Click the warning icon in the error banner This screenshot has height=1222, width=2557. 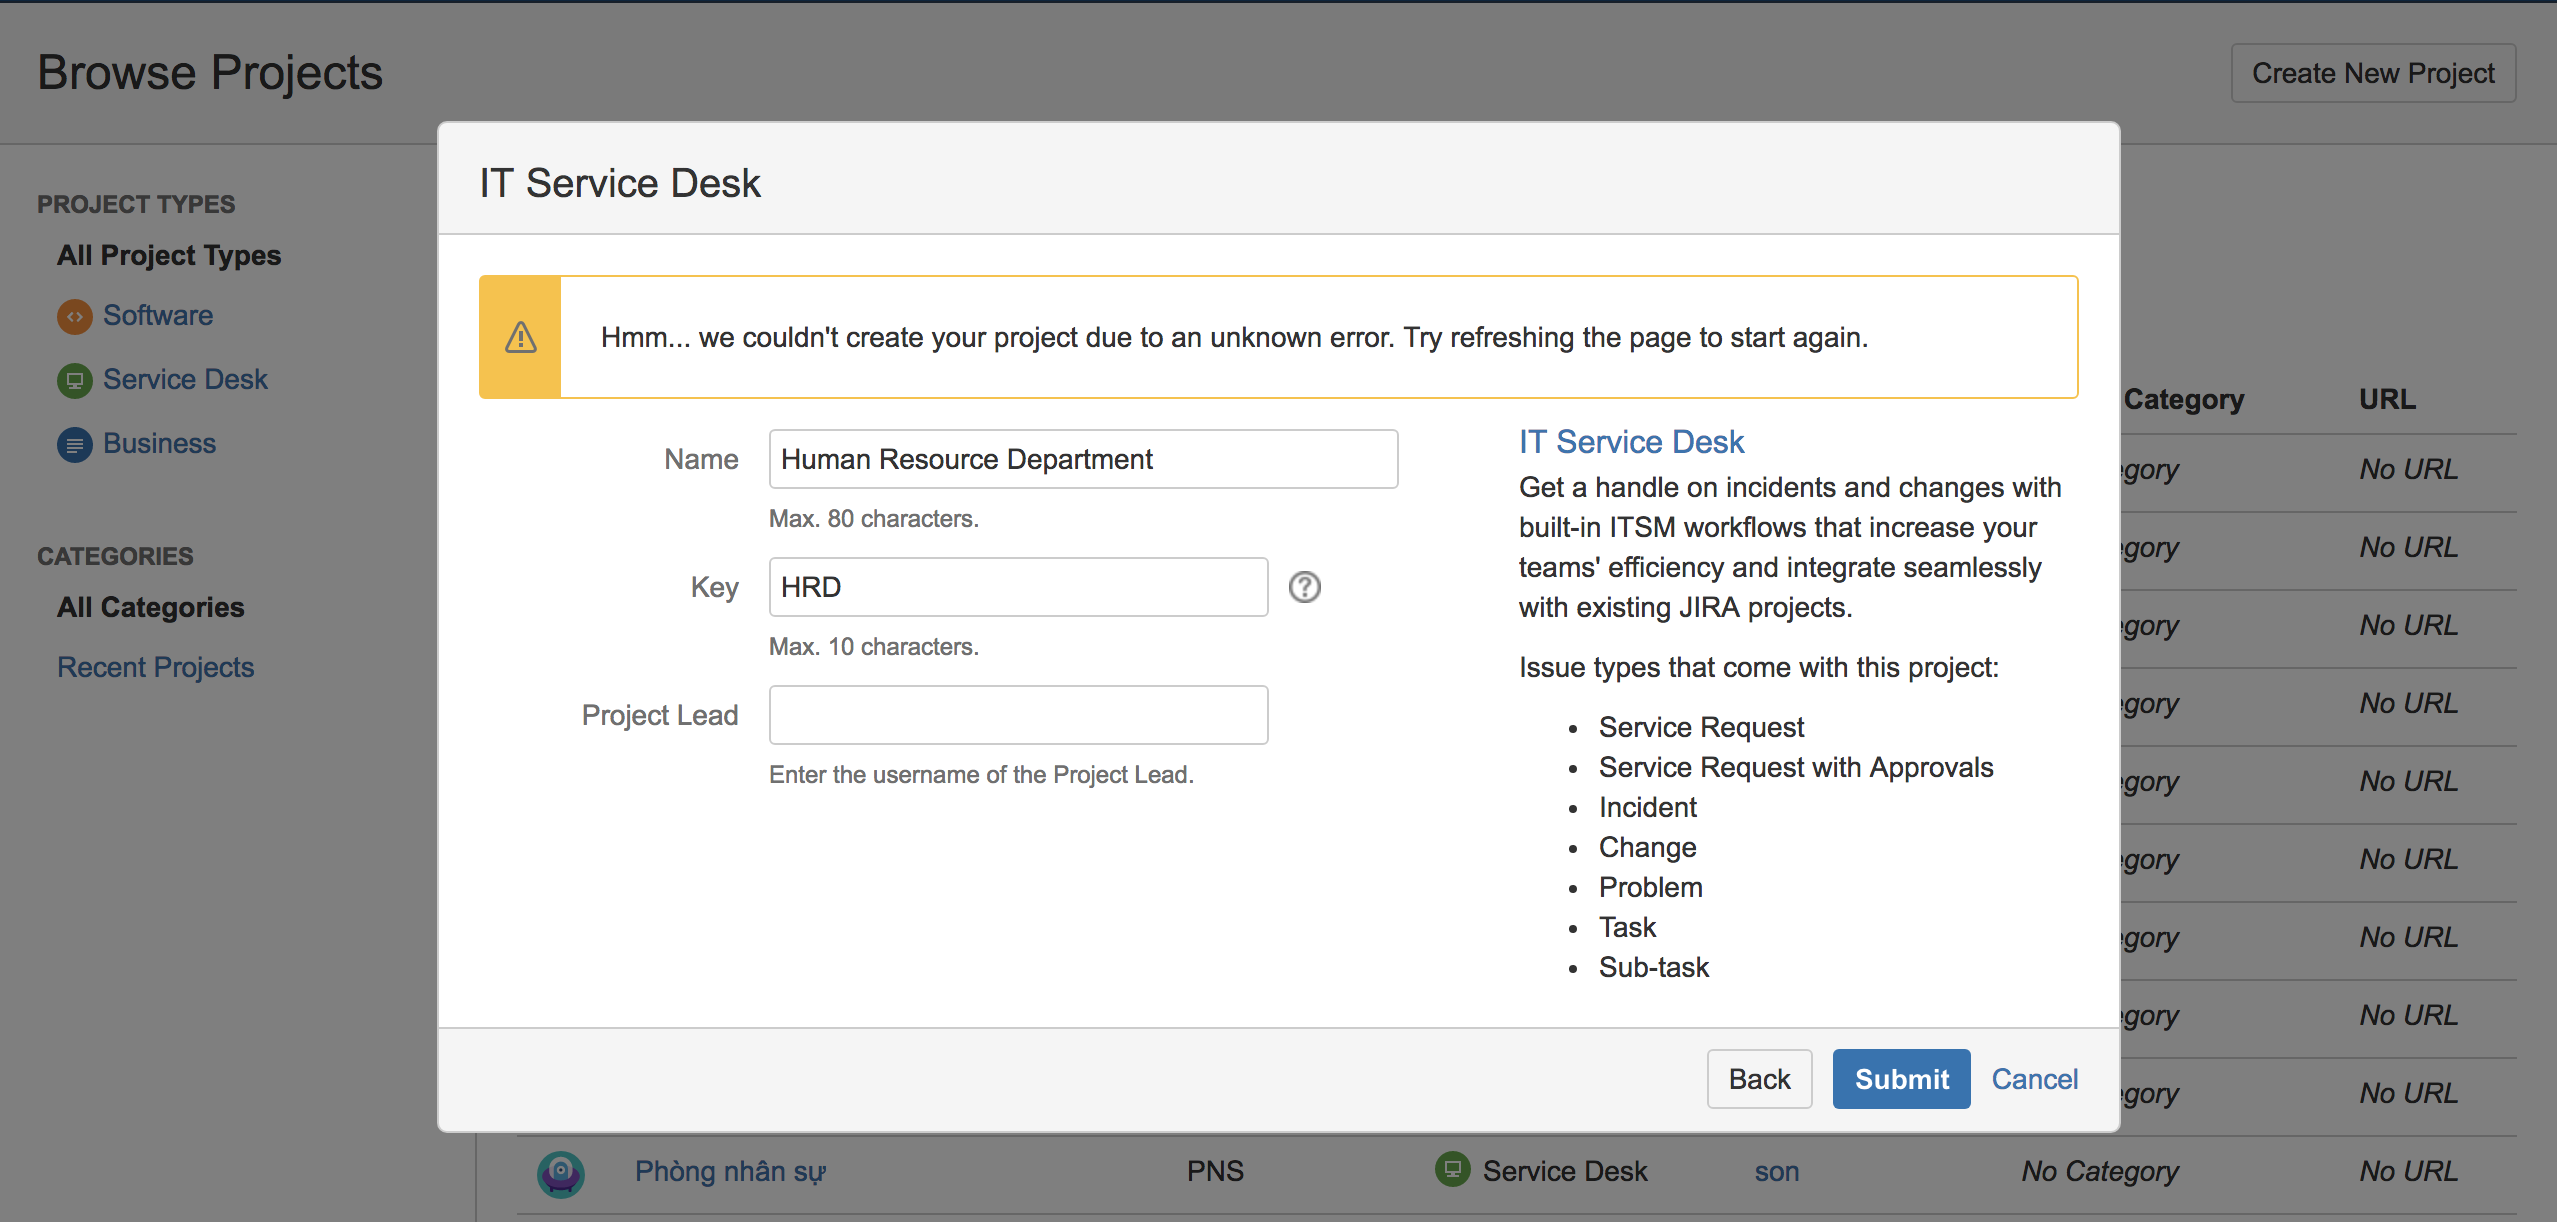[x=520, y=337]
